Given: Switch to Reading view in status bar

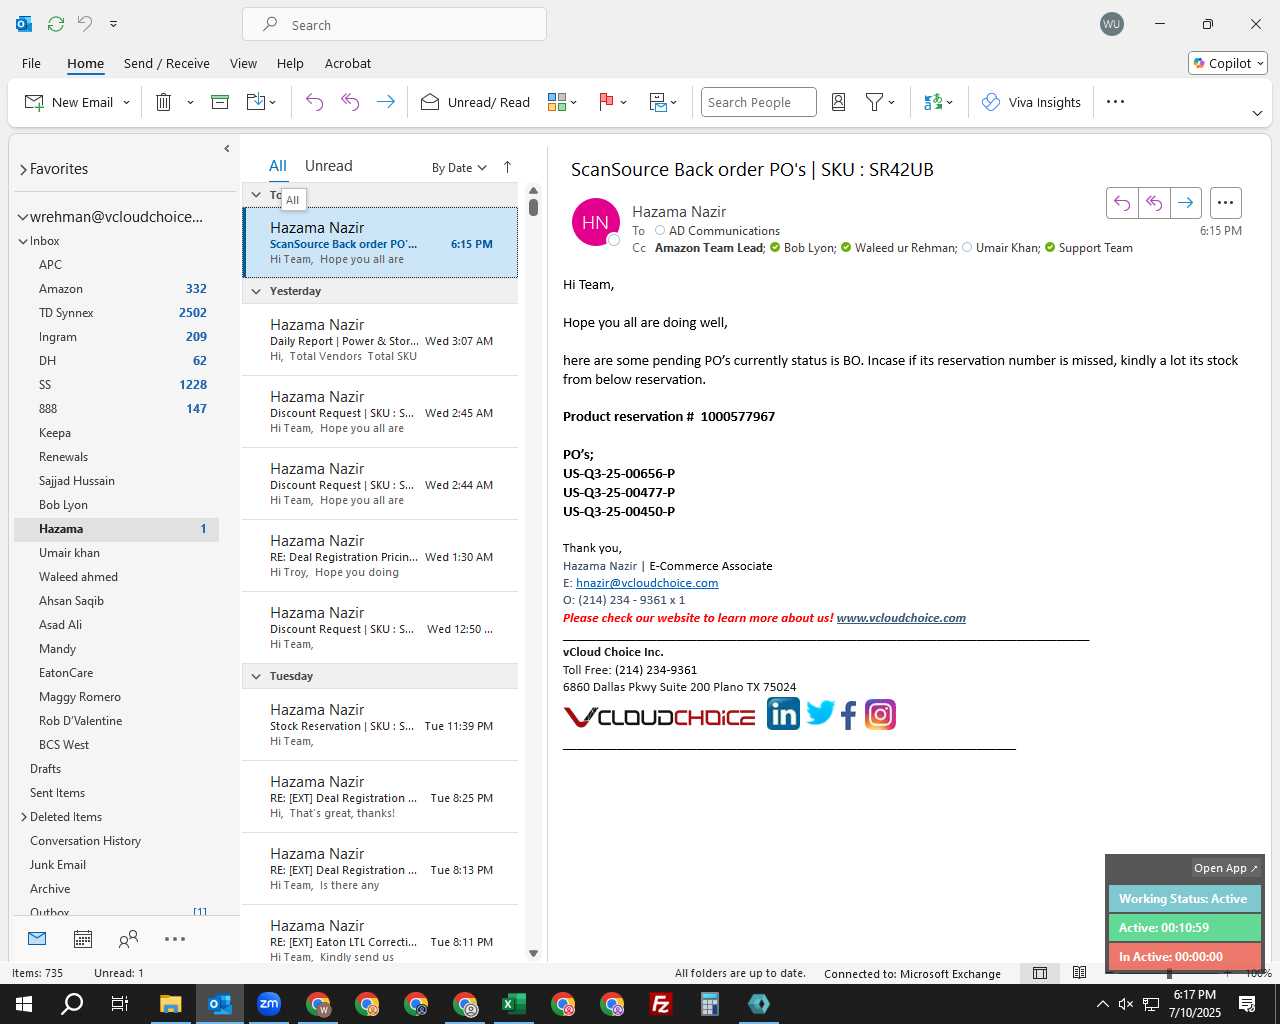Looking at the screenshot, I should [1079, 973].
